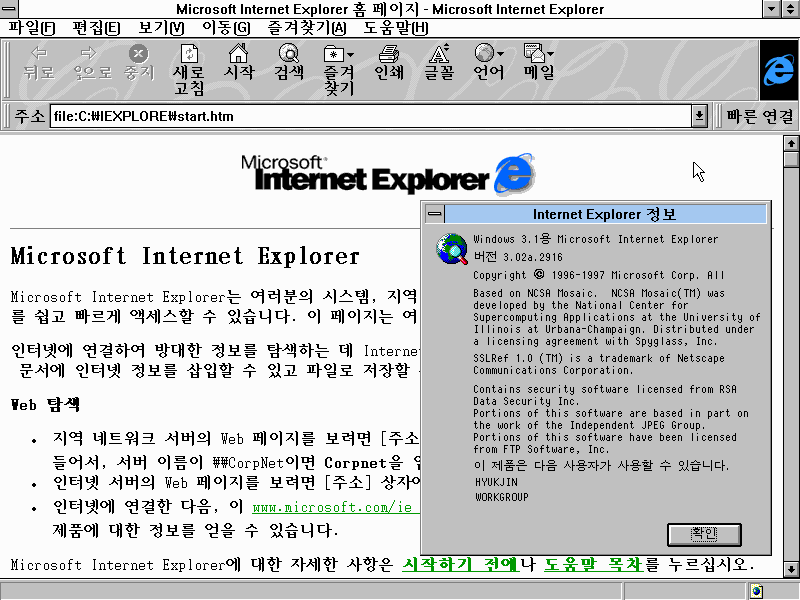Refresh page with 새로 고침 icon
The width and height of the screenshot is (800, 600).
pyautogui.click(x=189, y=54)
